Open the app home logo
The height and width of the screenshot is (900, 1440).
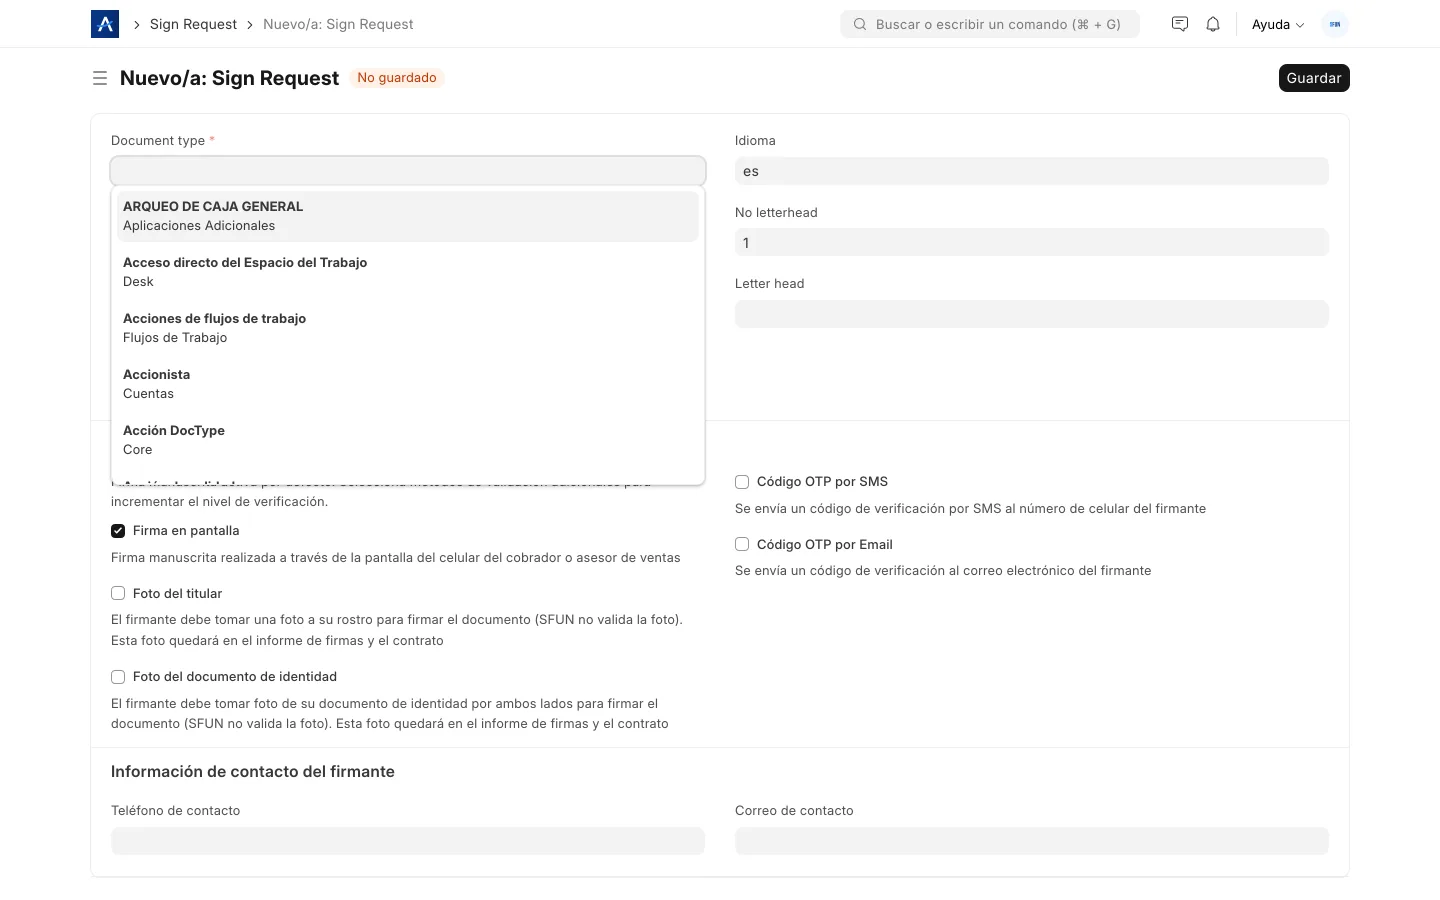tap(105, 24)
